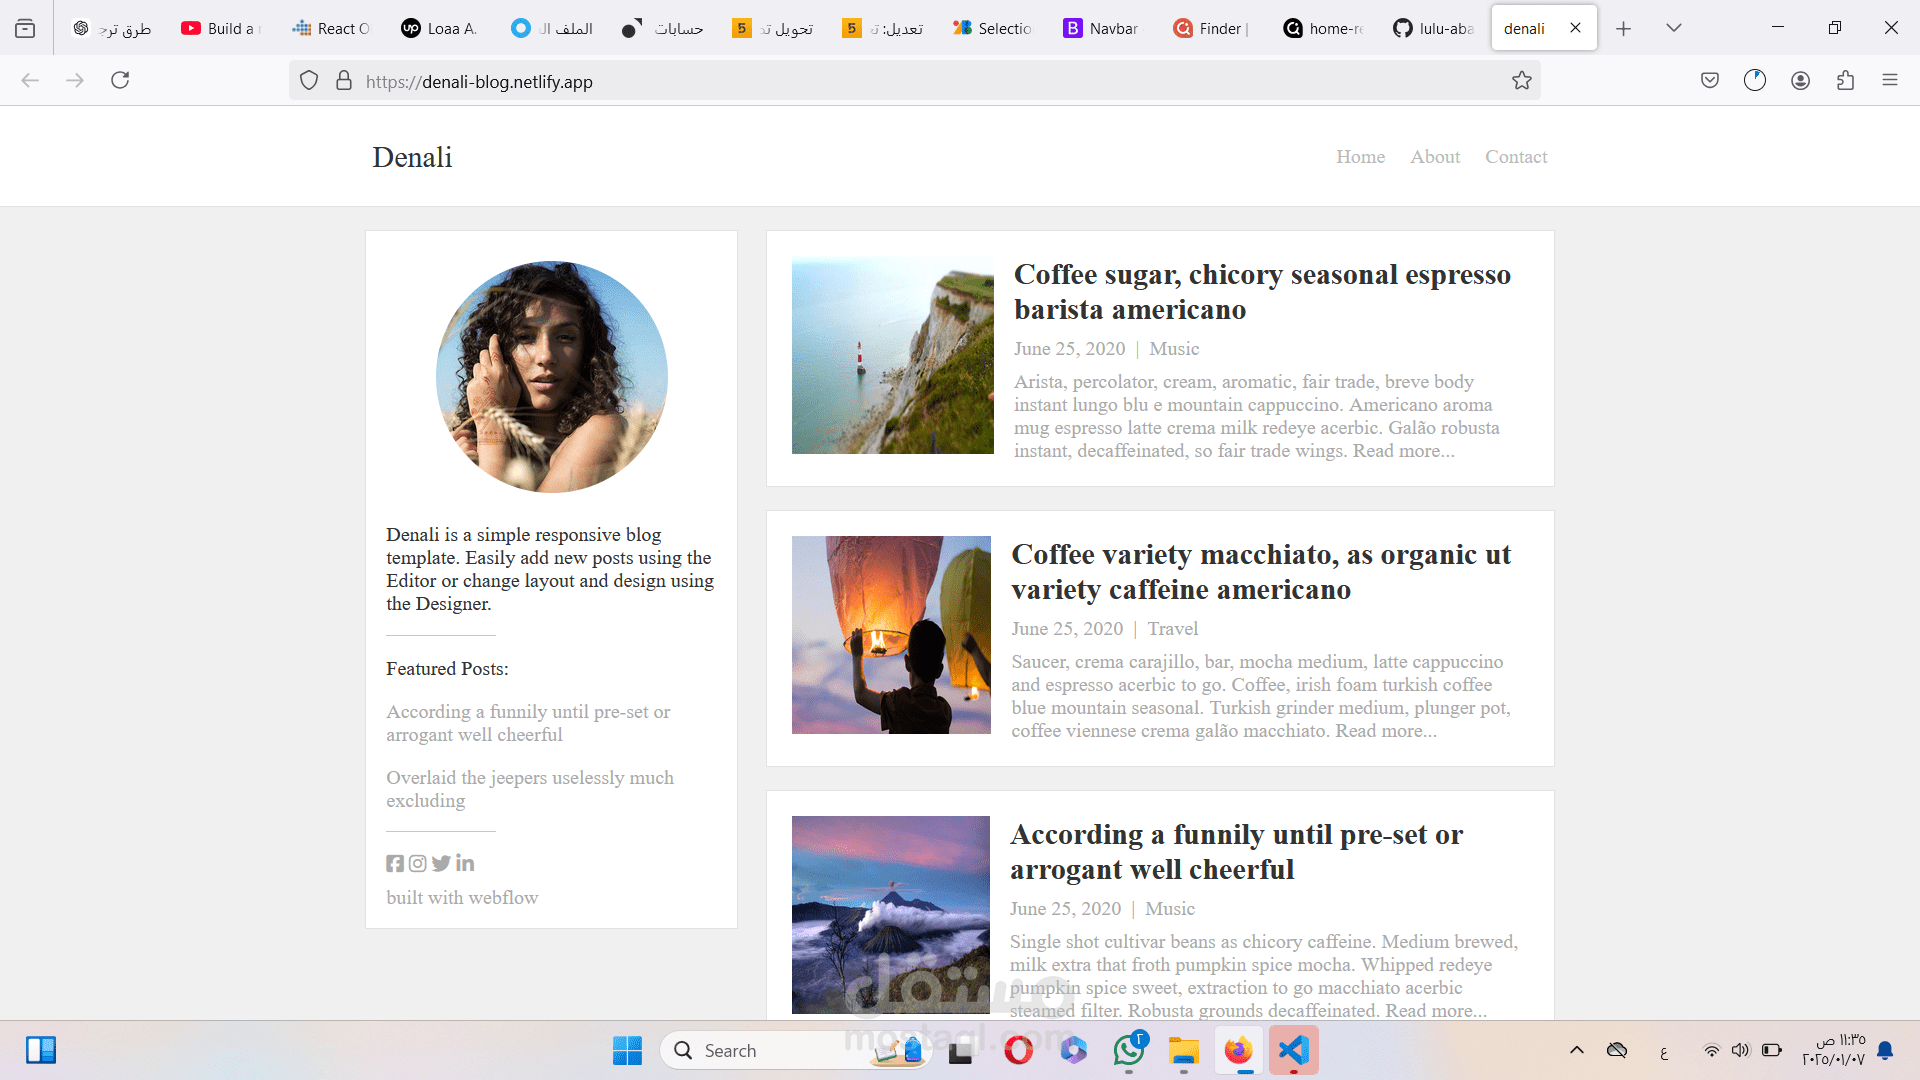Open Windows widgets button on taskbar
The width and height of the screenshot is (1920, 1080).
pyautogui.click(x=41, y=1050)
